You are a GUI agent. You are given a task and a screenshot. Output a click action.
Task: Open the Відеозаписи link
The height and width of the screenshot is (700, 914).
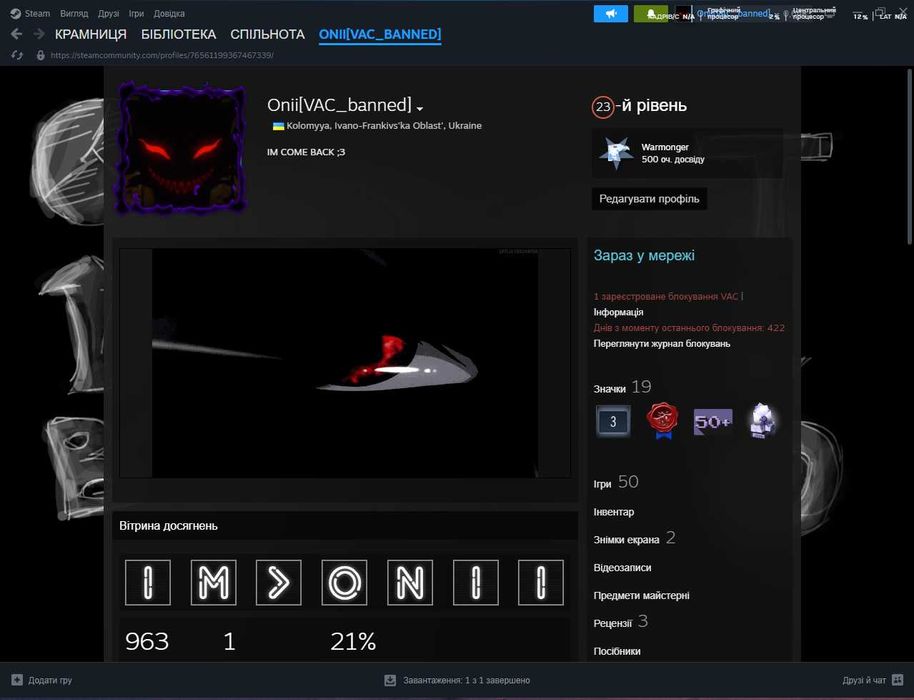[x=623, y=567]
